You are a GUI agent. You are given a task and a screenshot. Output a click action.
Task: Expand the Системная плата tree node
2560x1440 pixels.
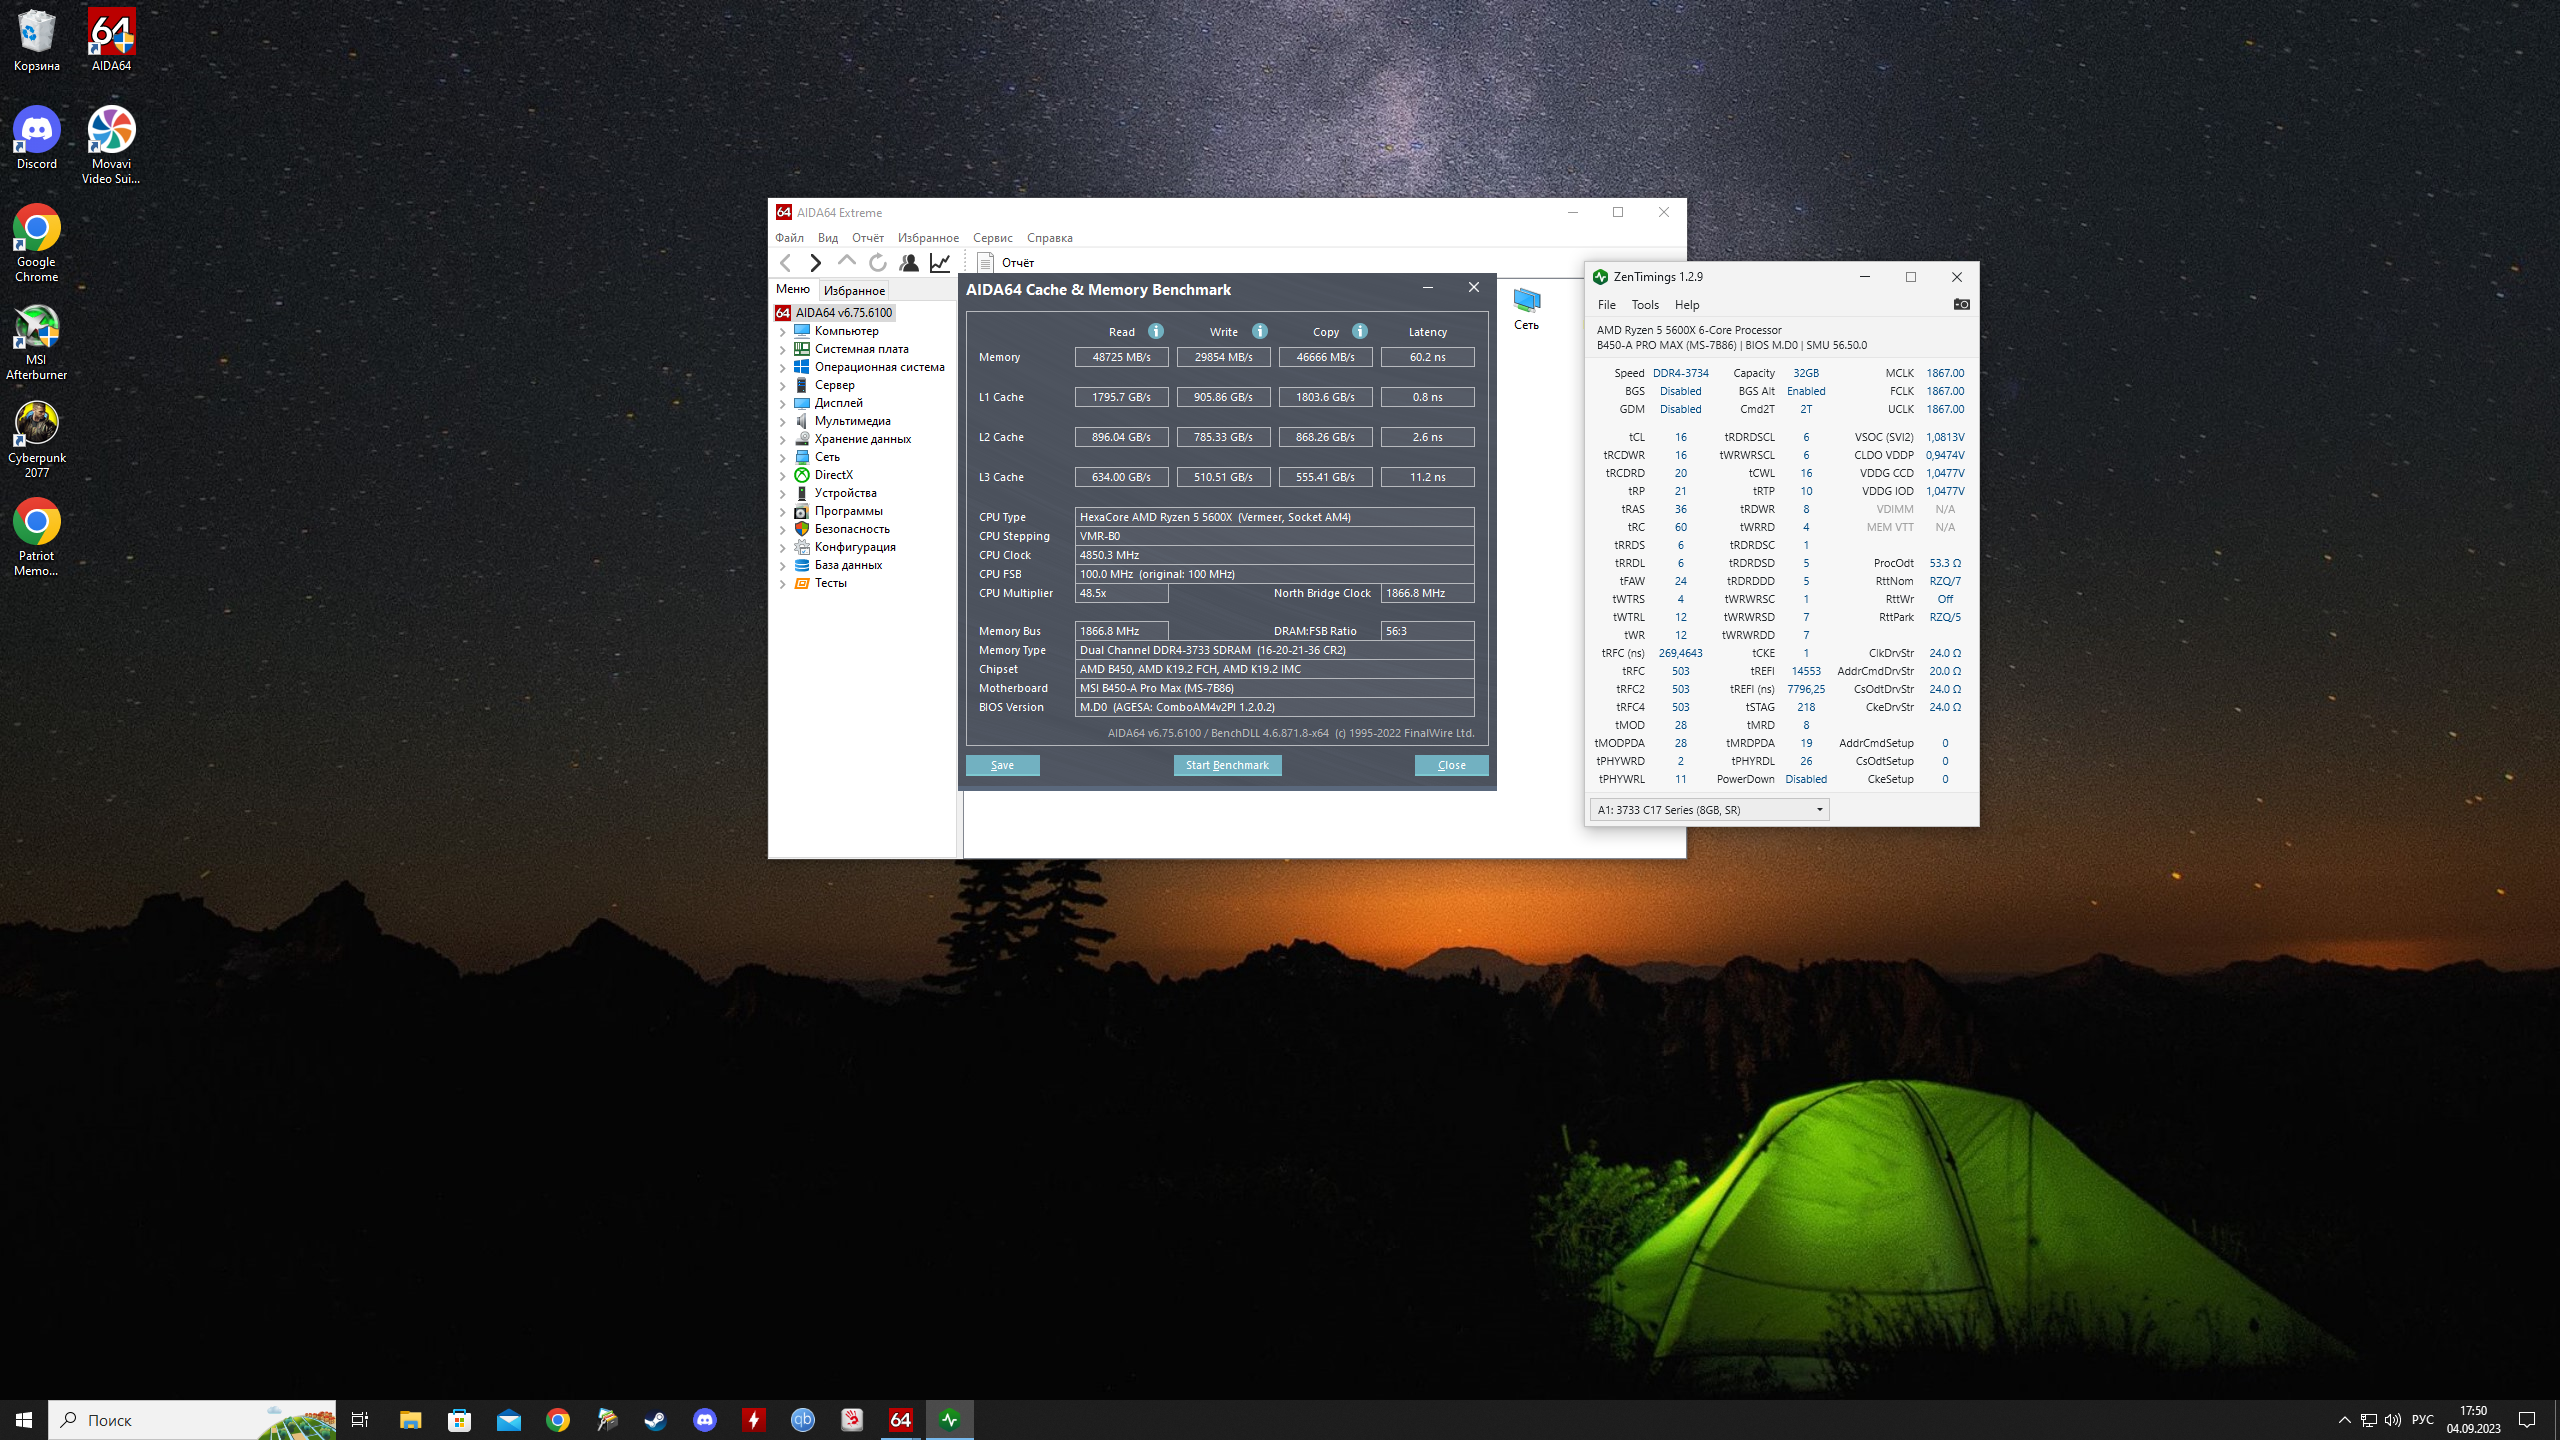782,350
